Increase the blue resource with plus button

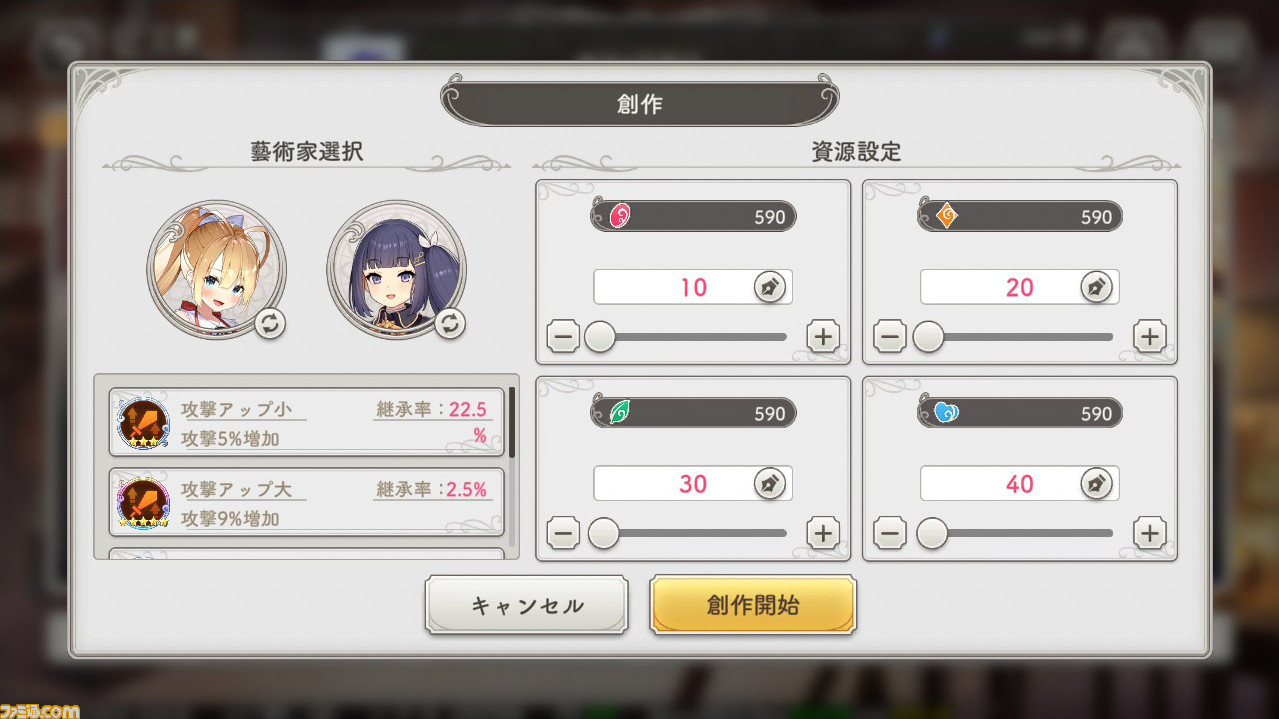coord(1150,533)
